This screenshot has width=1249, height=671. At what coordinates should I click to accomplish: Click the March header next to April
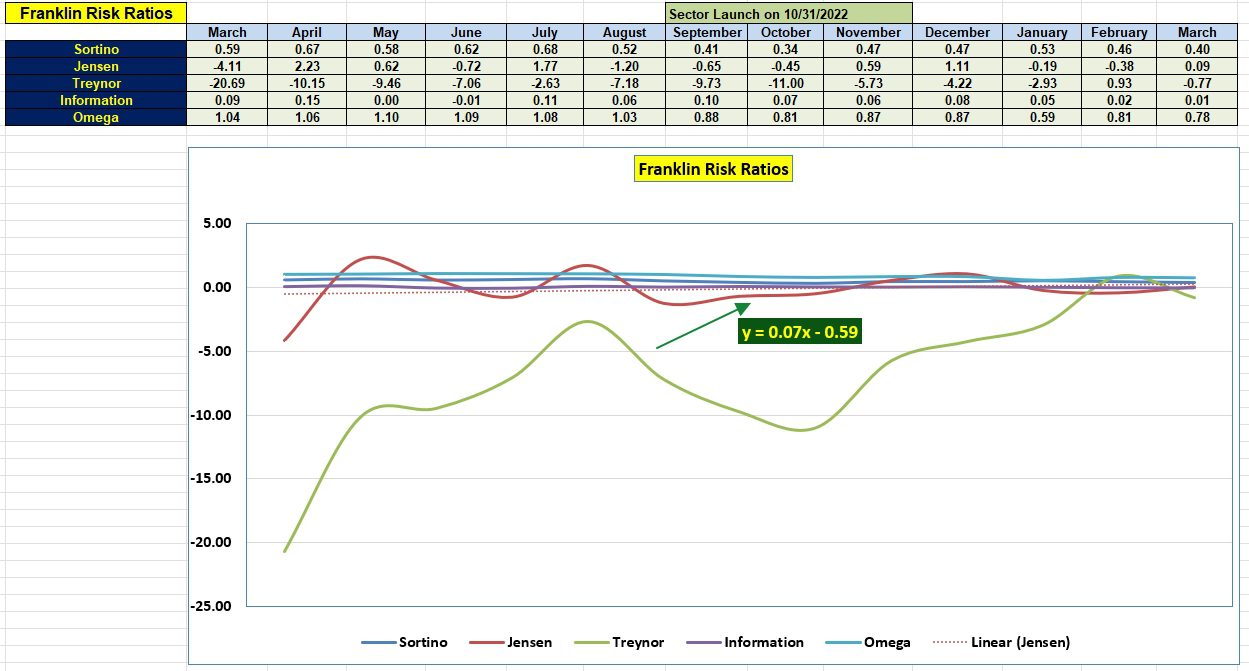(x=227, y=32)
